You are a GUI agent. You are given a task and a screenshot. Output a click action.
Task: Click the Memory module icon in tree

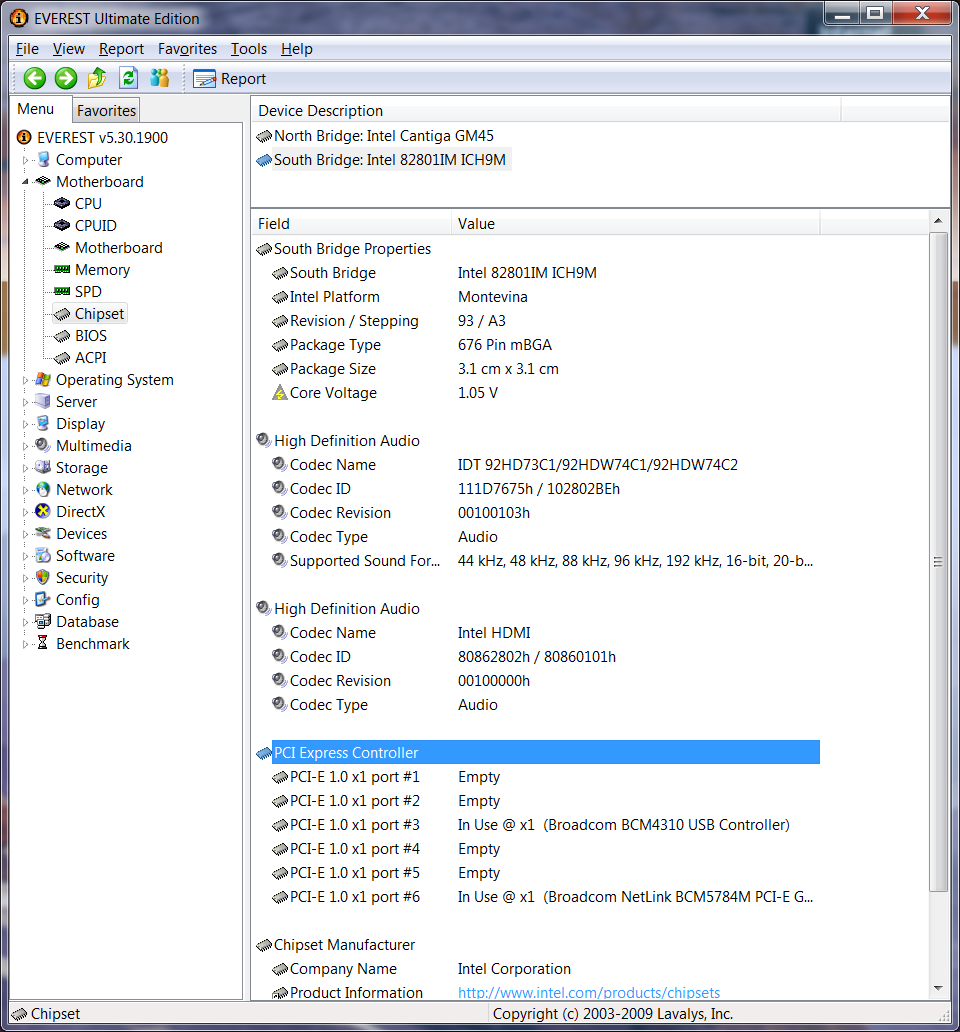coord(62,269)
